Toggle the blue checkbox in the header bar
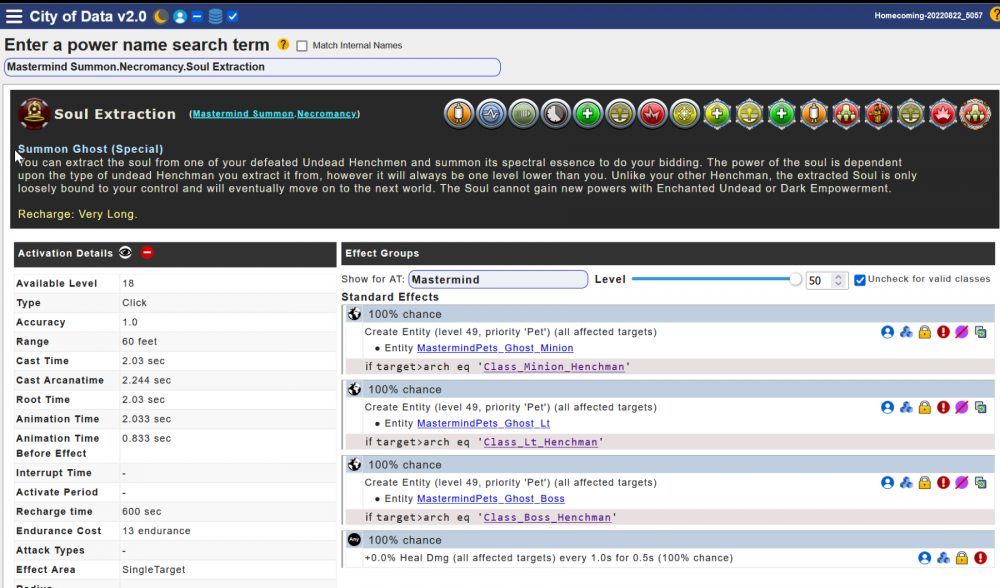Screen dimensions: 1000x588 [x=233, y=16]
